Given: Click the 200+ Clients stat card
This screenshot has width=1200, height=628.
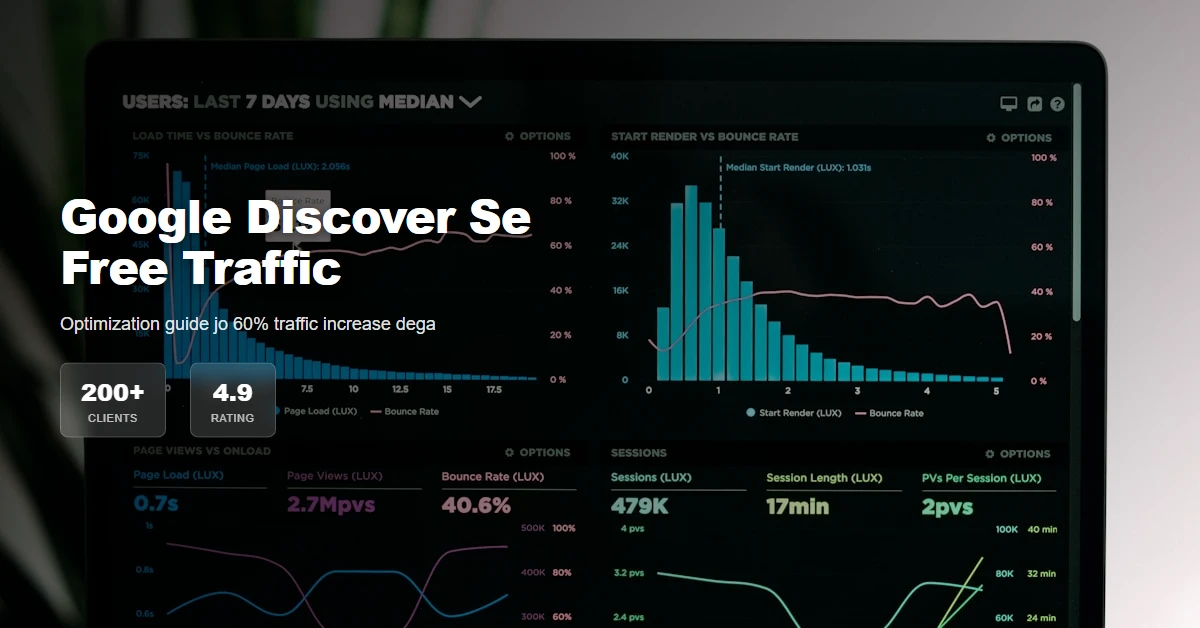Looking at the screenshot, I should (x=113, y=400).
